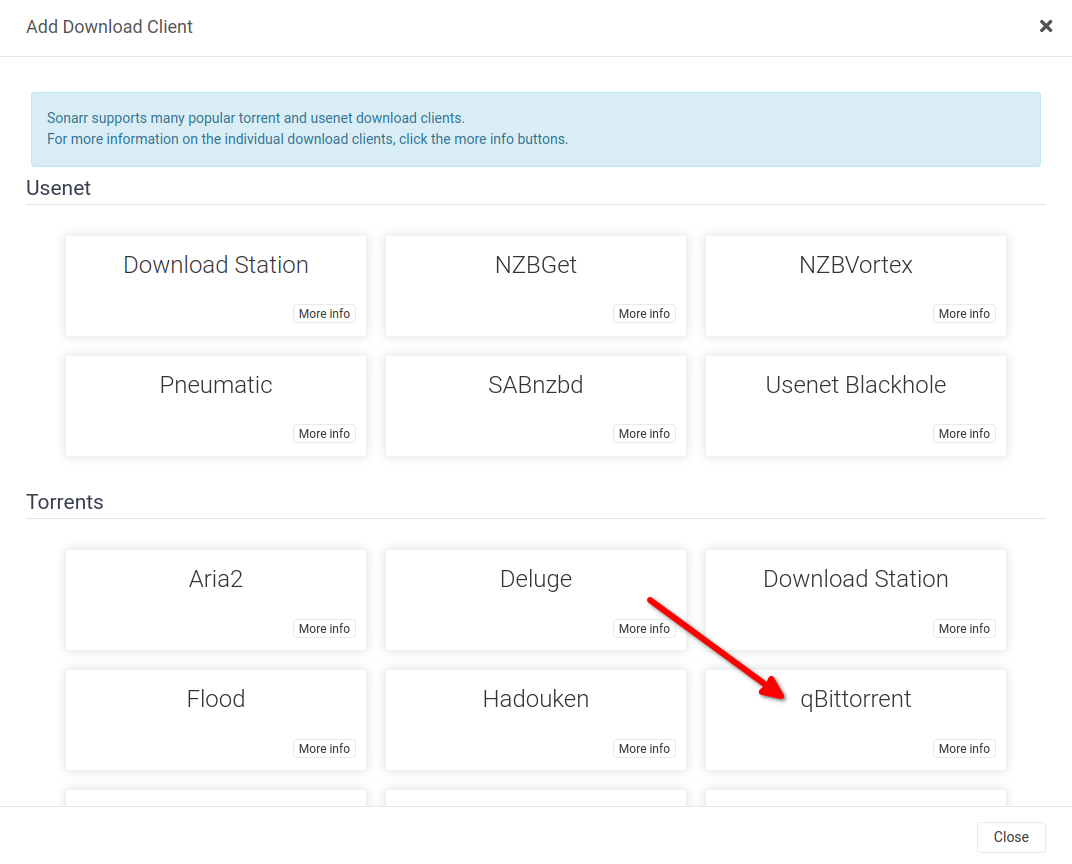Open More info for Deluge

(644, 628)
